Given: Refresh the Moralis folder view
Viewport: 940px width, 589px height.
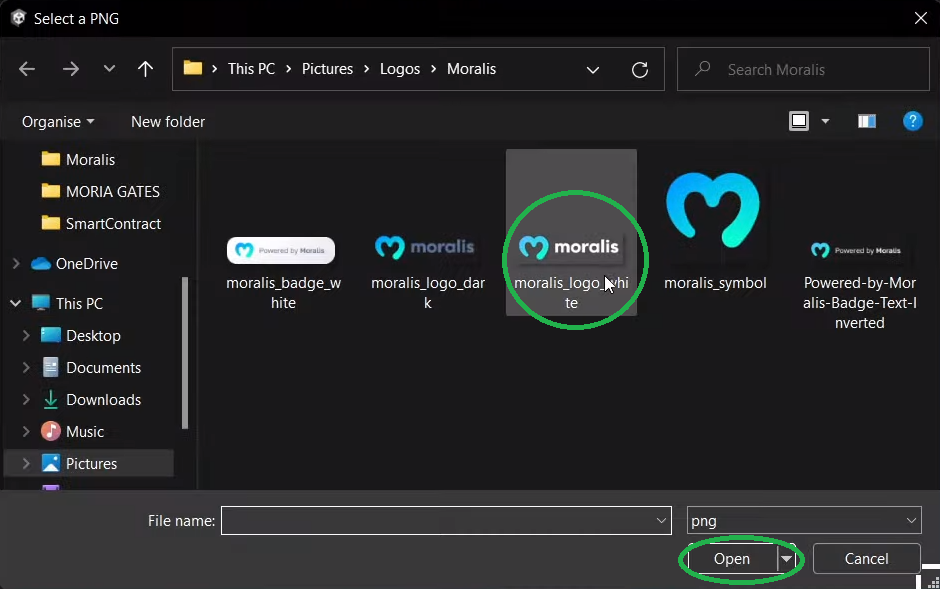Looking at the screenshot, I should [640, 70].
